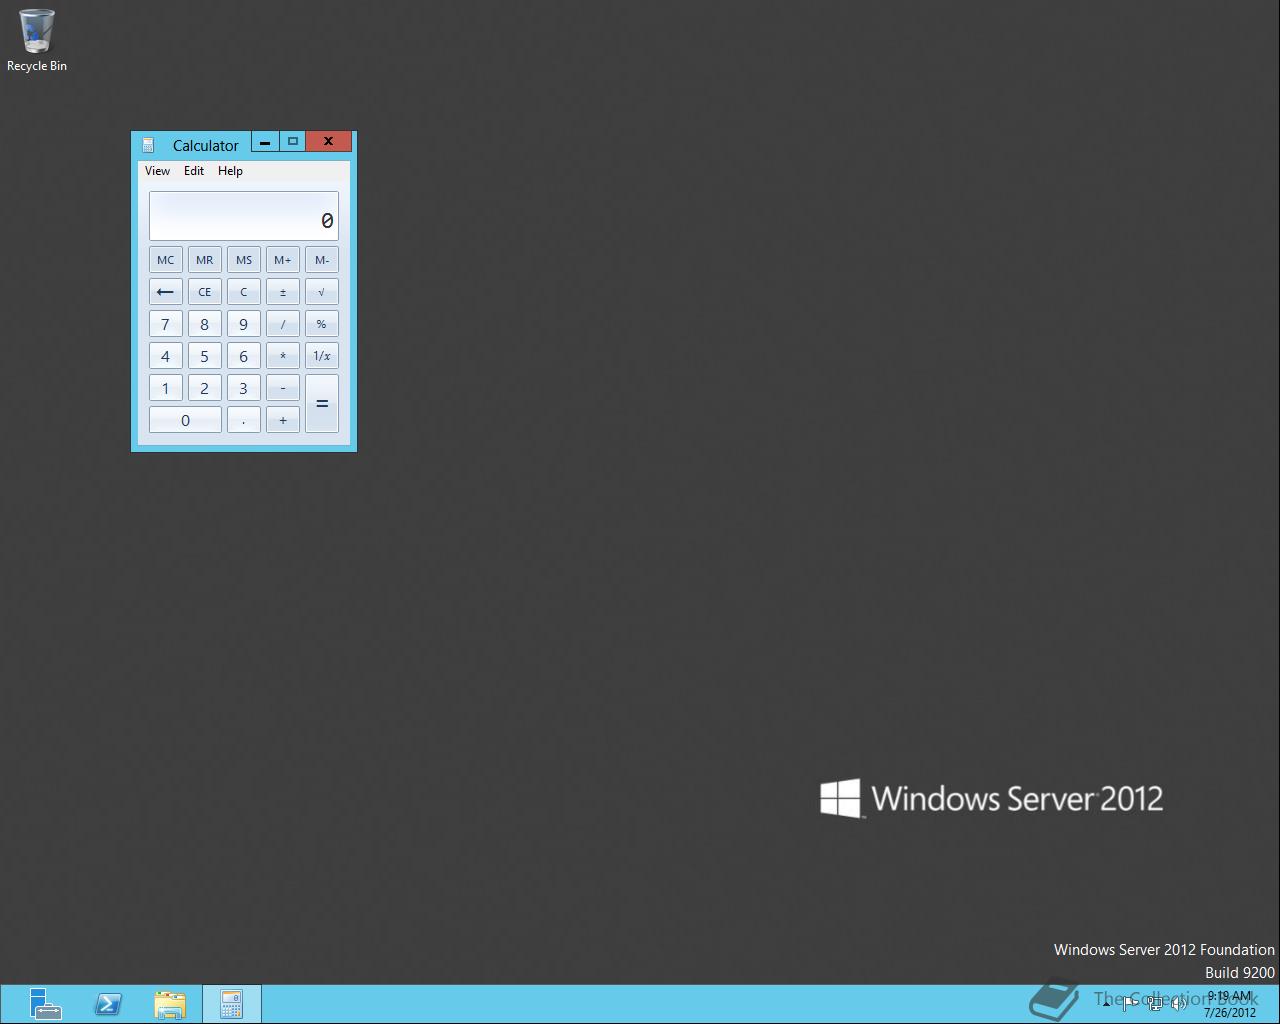Click the M- memory subtract button

pyautogui.click(x=322, y=260)
